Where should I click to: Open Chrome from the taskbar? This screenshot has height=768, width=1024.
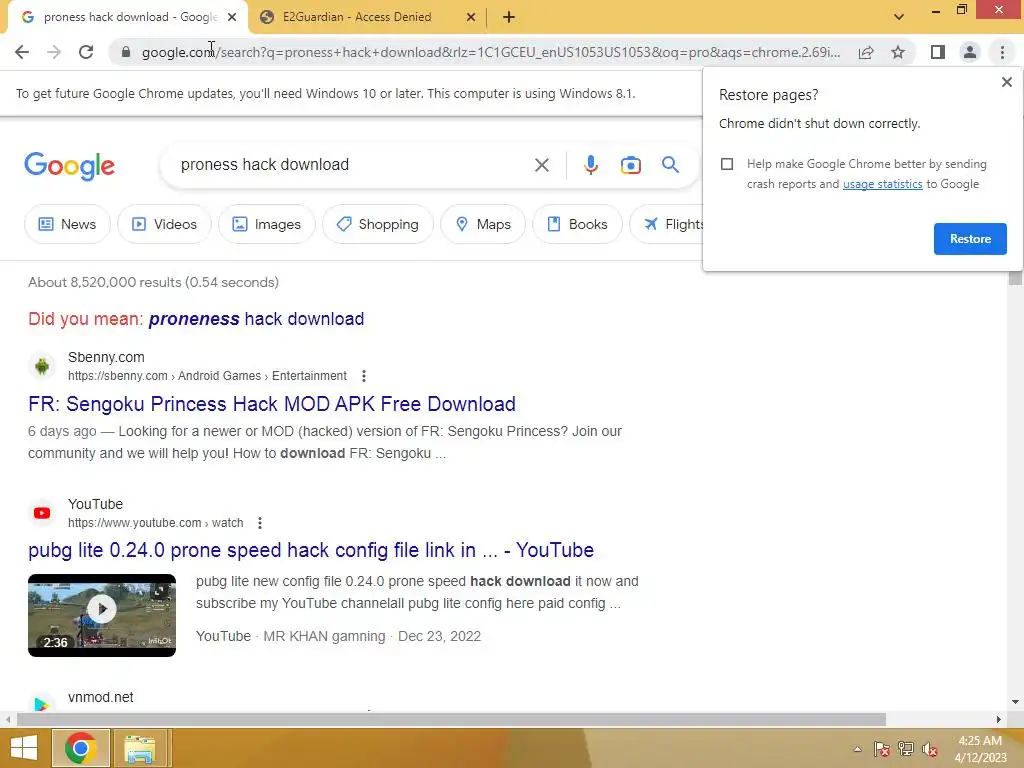pos(80,748)
